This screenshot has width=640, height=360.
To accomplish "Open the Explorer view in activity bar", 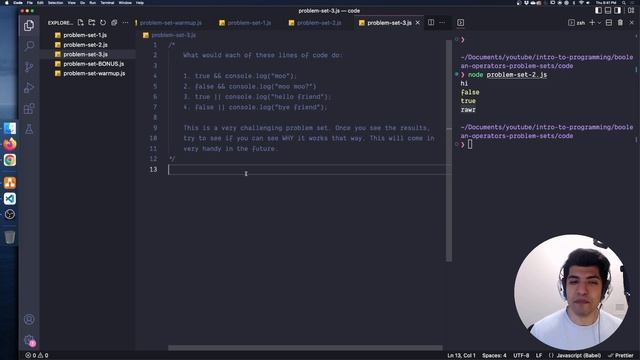I will [29, 25].
